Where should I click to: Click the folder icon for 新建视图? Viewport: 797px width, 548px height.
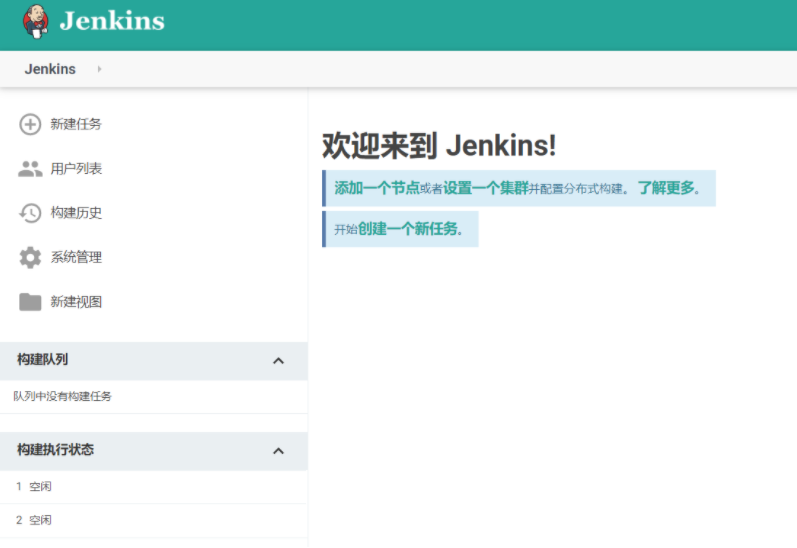(x=30, y=302)
